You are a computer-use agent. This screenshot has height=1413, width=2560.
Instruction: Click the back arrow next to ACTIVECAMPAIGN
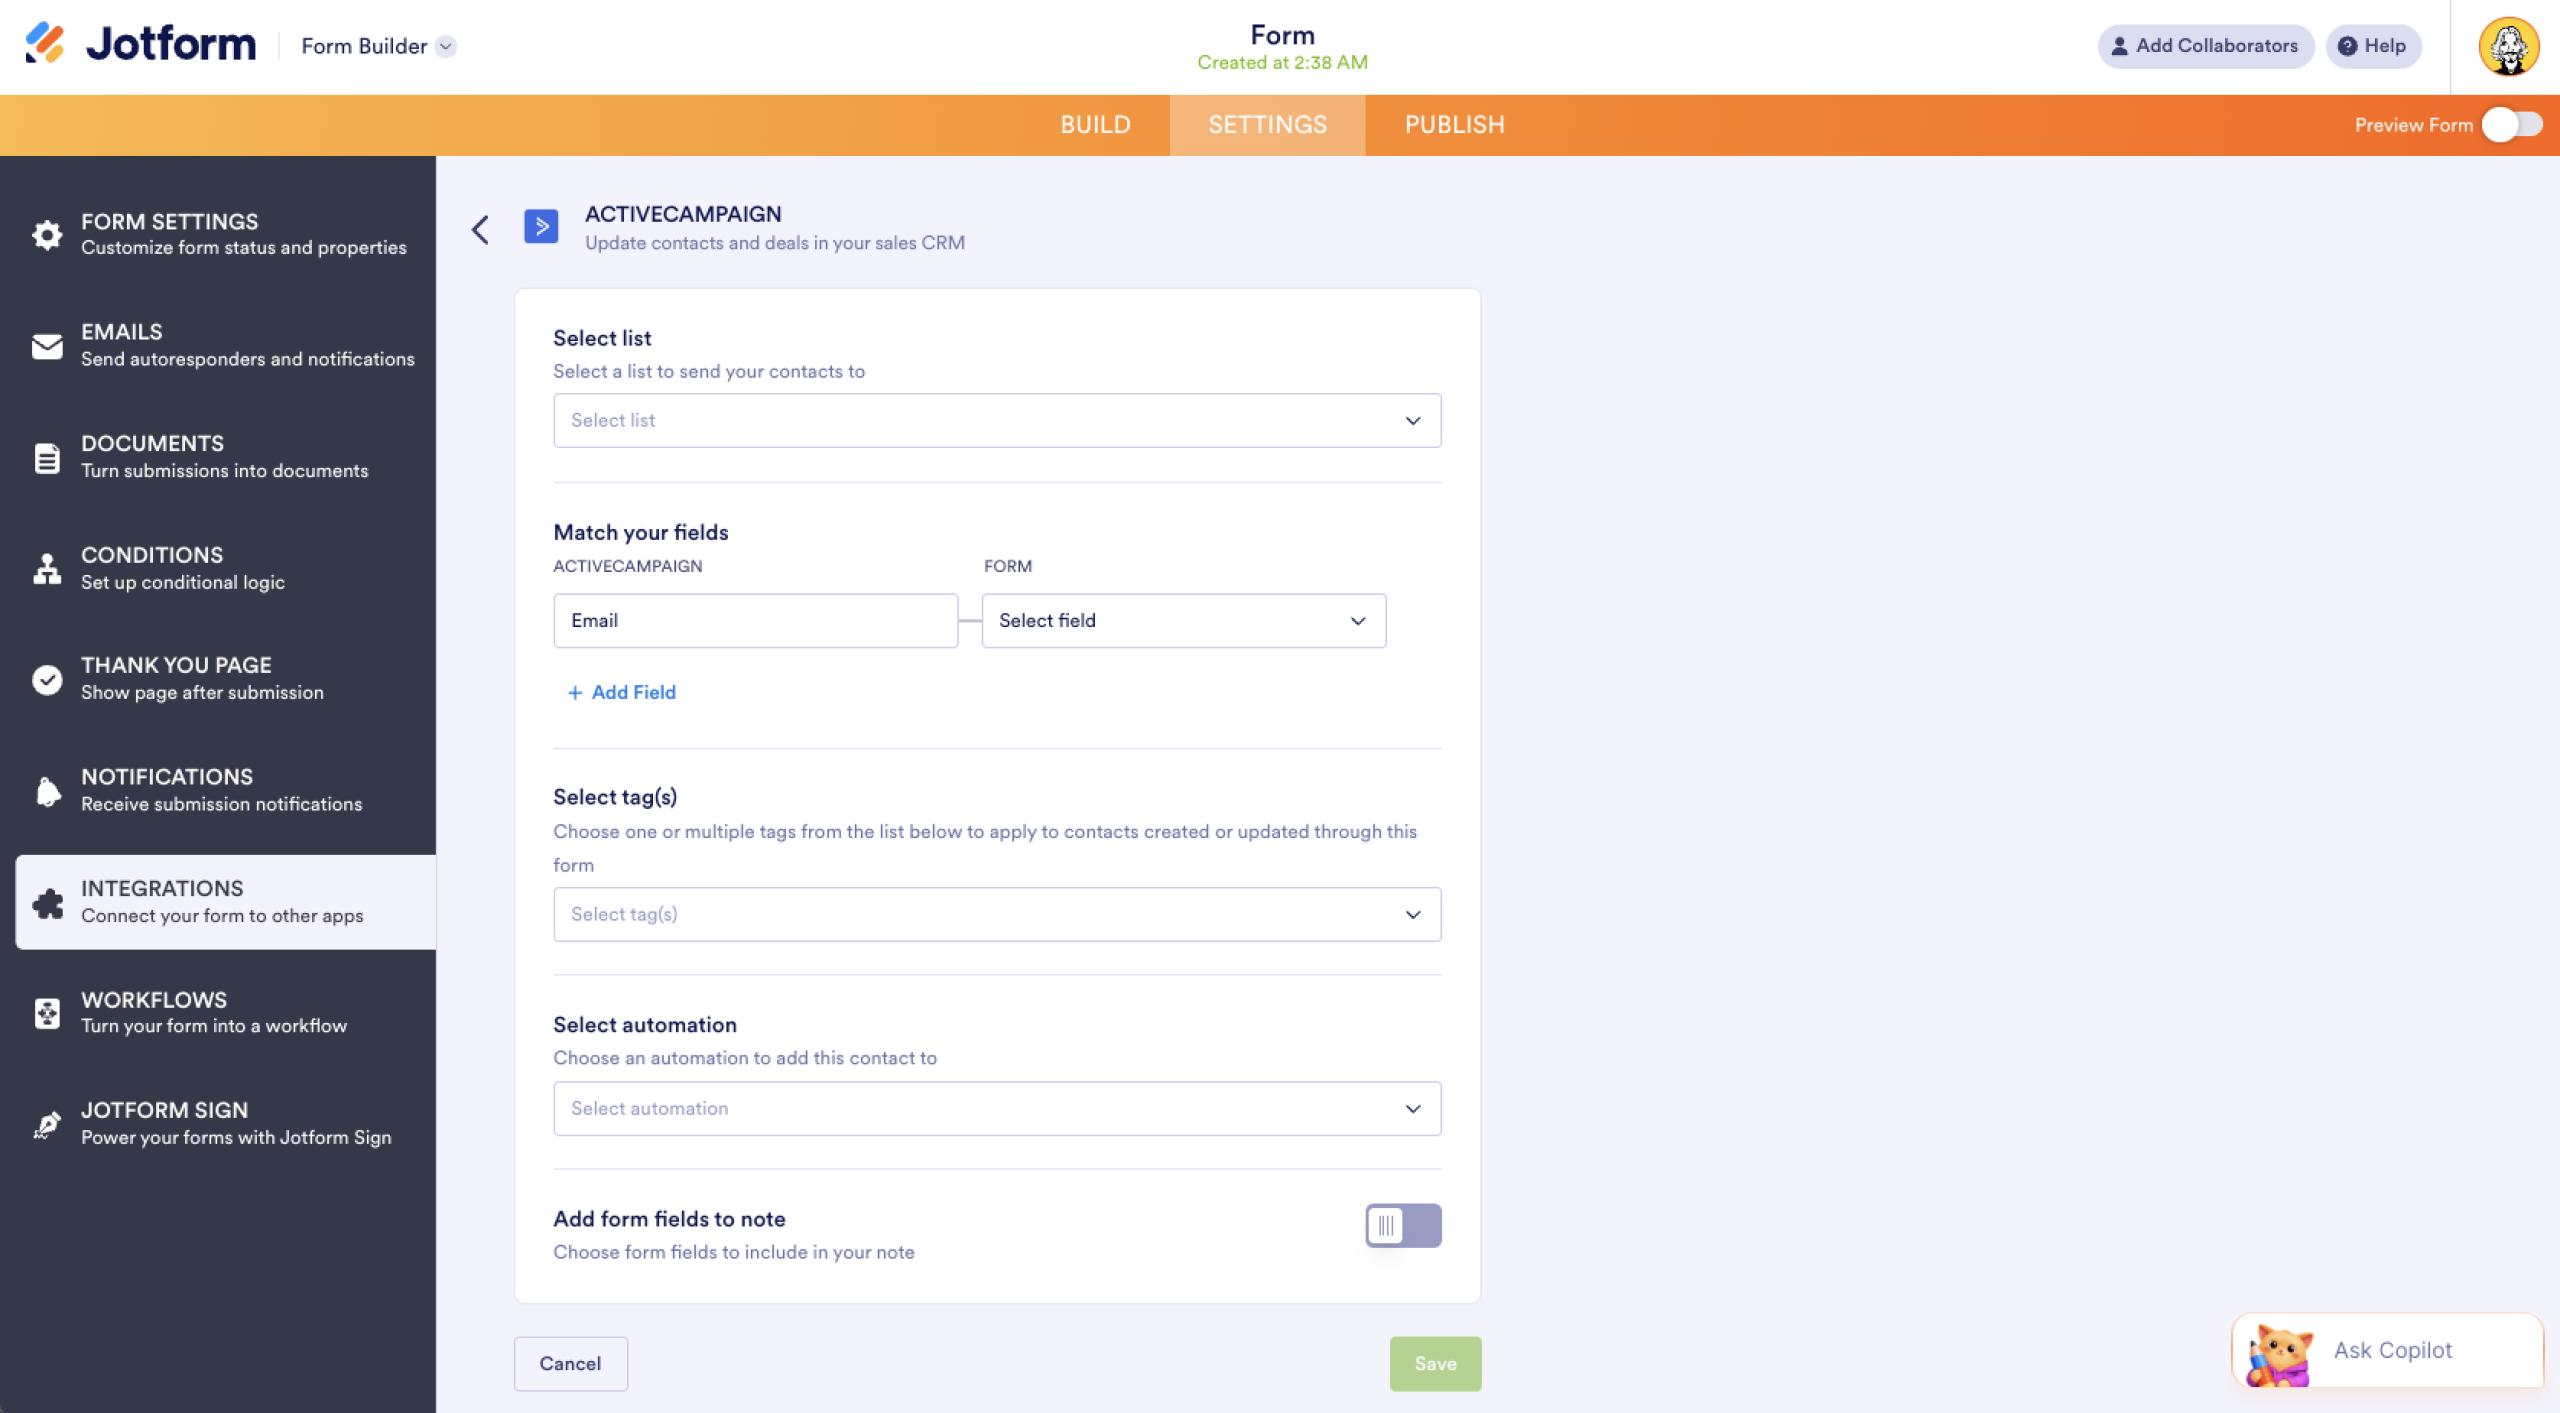[x=481, y=229]
